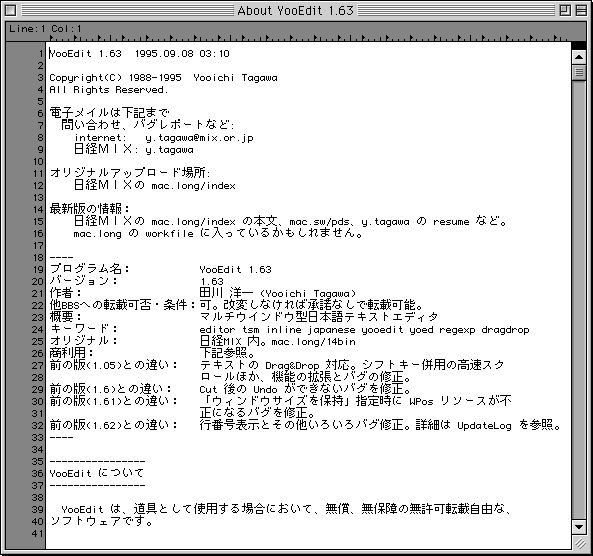The width and height of the screenshot is (593, 556).
Task: Click the y.tagawa@mix.or.jp email address
Action: pyautogui.click(x=199, y=138)
